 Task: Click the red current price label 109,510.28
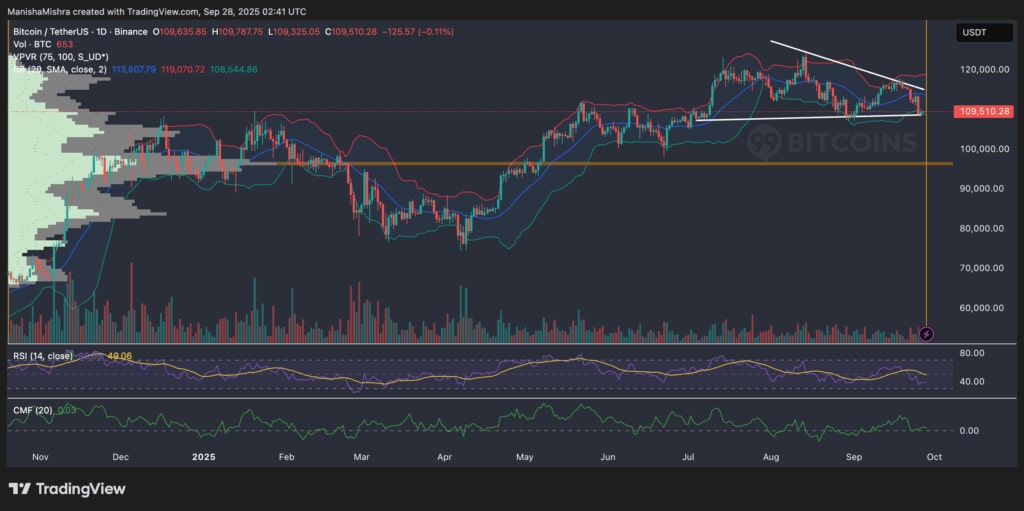[x=985, y=111]
